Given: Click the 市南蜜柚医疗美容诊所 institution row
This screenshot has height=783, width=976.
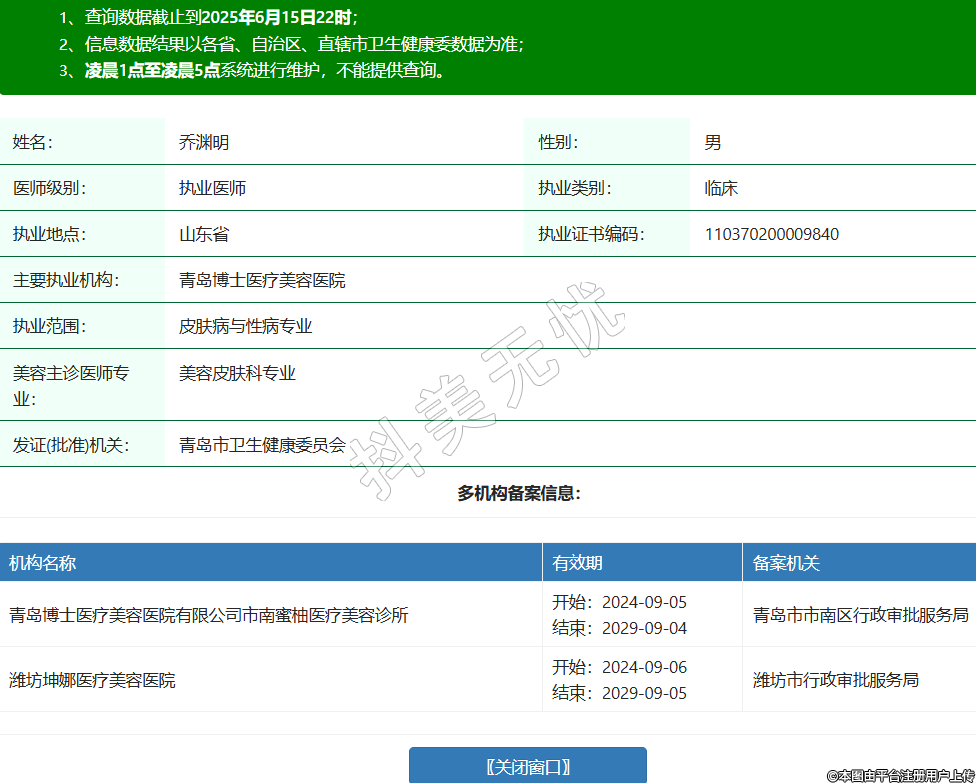Looking at the screenshot, I should [208, 615].
